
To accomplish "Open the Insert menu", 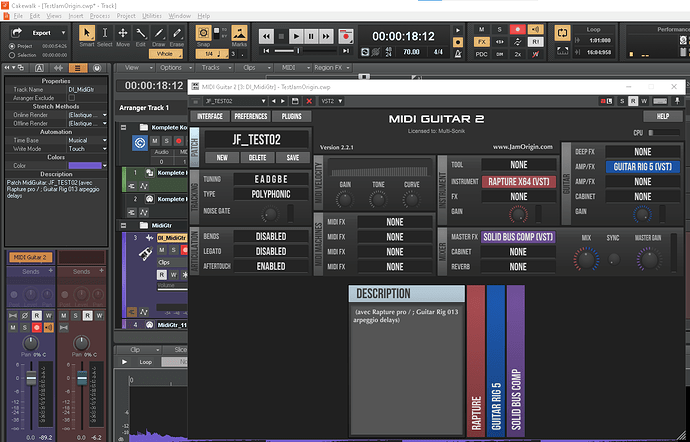I will pos(76,16).
